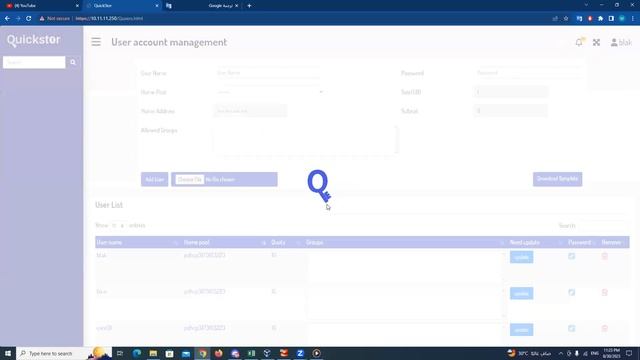Open the browser extensions puzzle icon
The image size is (640, 360).
pos(600,18)
